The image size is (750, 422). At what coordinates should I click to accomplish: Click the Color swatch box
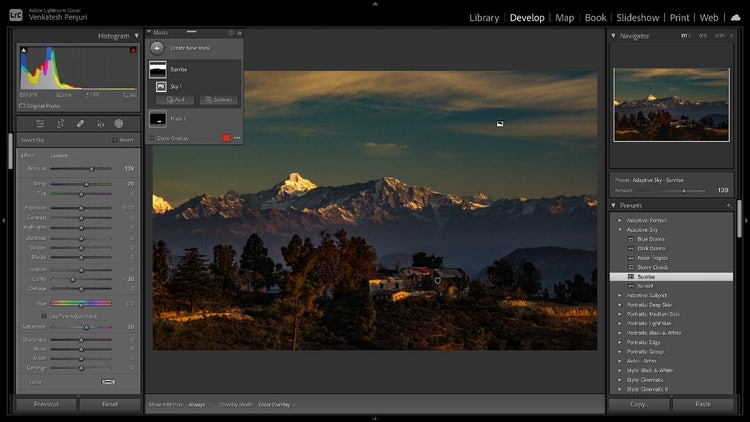108,382
